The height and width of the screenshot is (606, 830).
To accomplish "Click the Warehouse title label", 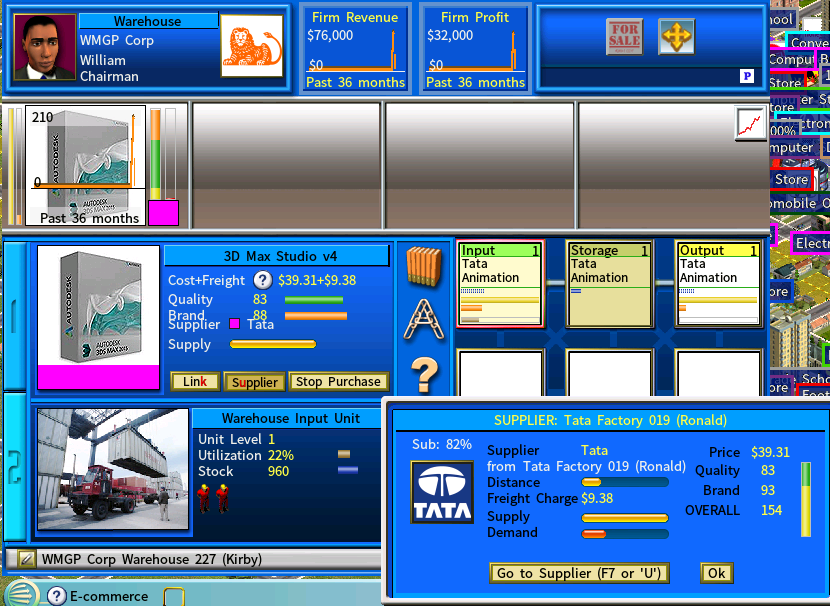I will (x=148, y=21).
